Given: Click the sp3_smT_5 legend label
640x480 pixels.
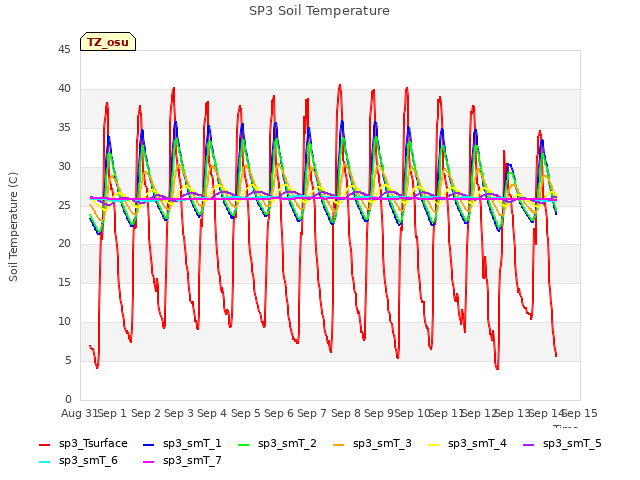Looking at the screenshot, I should click(x=572, y=443).
